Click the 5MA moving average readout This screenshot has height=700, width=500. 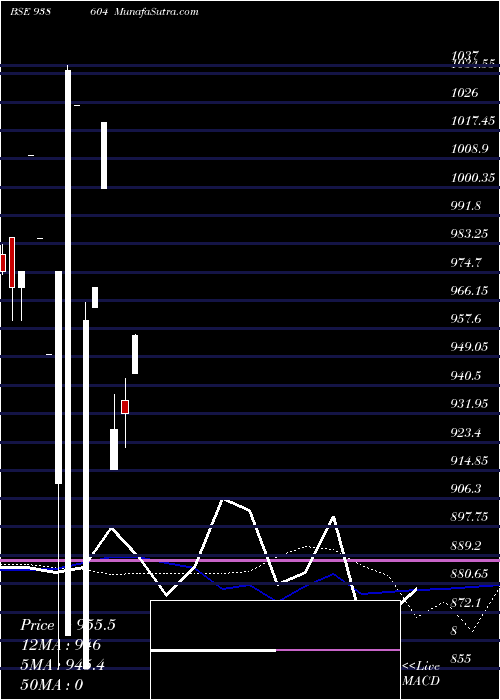click(62, 665)
